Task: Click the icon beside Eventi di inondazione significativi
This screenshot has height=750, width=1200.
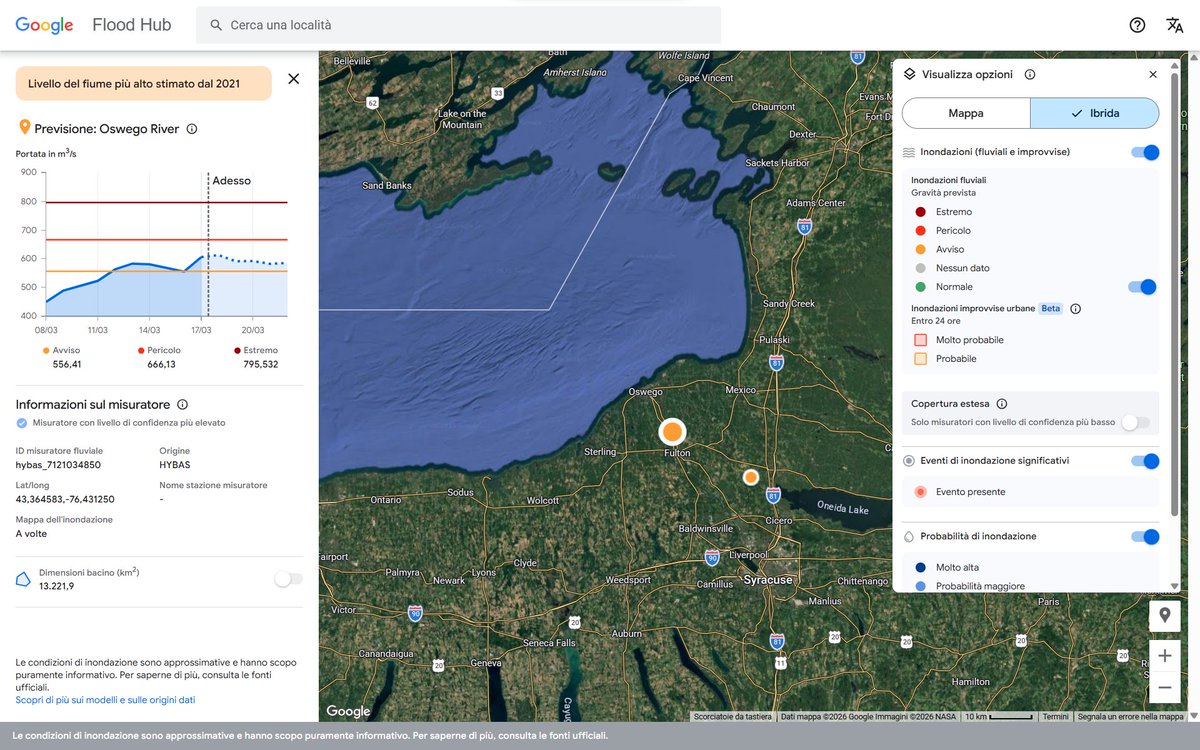Action: click(x=909, y=461)
